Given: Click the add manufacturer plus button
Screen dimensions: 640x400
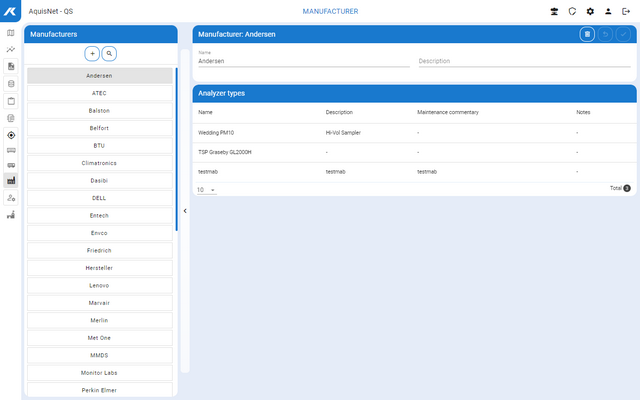Looking at the screenshot, I should (92, 53).
